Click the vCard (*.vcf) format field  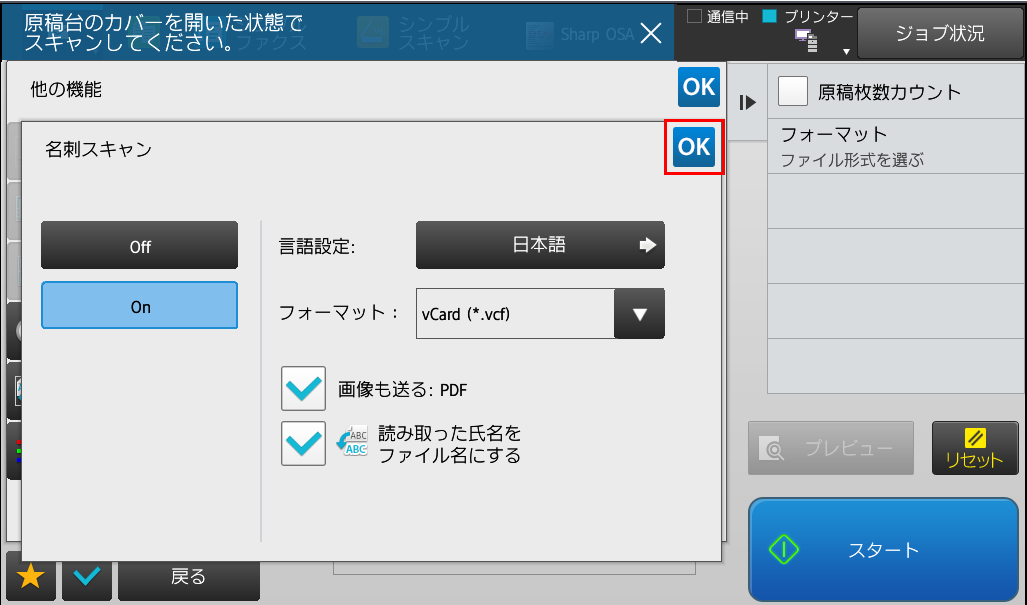pos(515,314)
